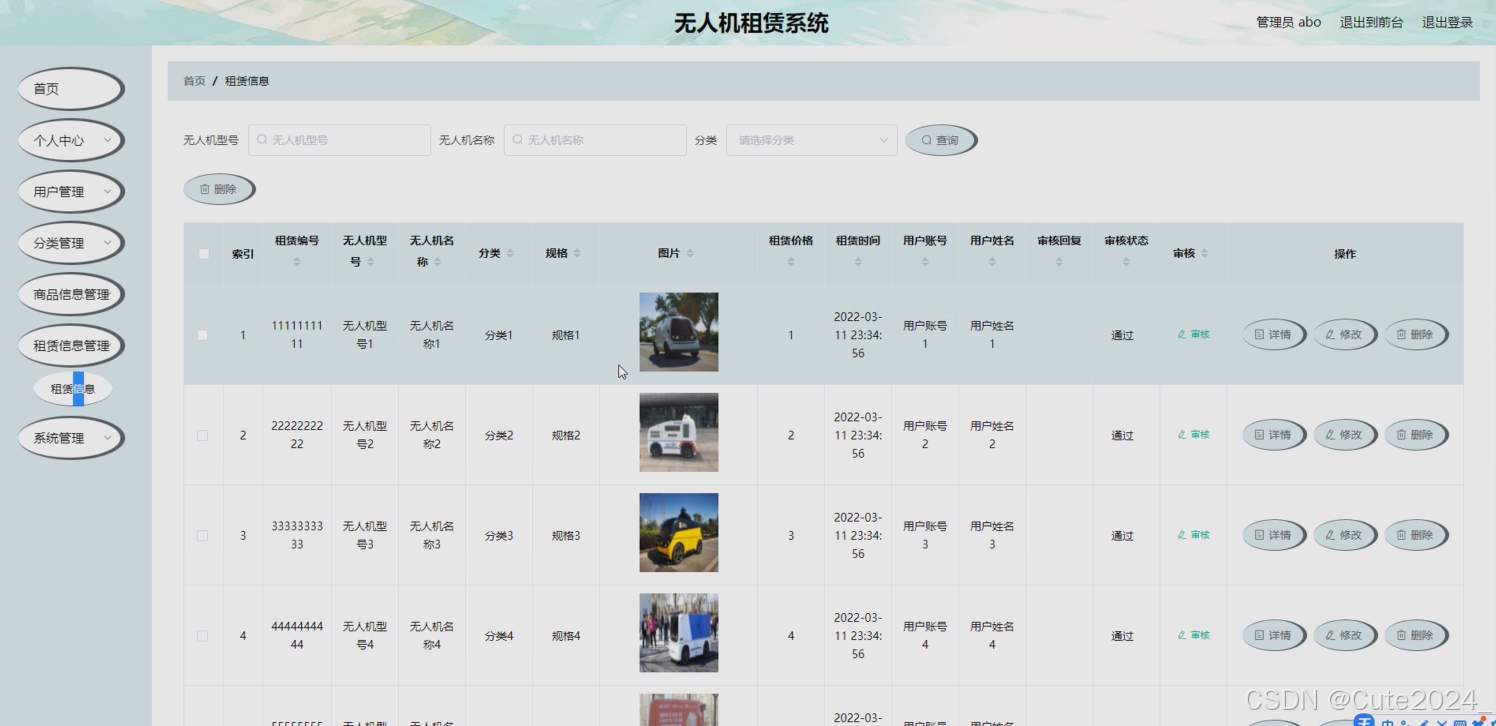This screenshot has height=726, width=1496.
Task: Expand 系统管理 sidebar menu
Action: [71, 438]
